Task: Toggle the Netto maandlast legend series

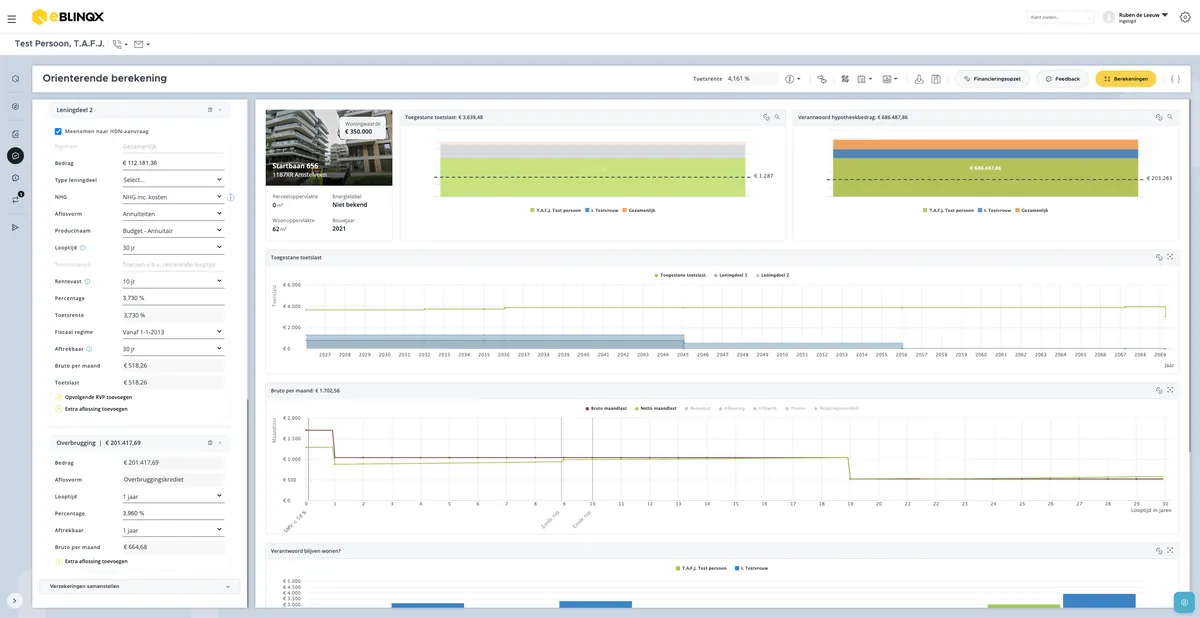Action: click(x=658, y=408)
